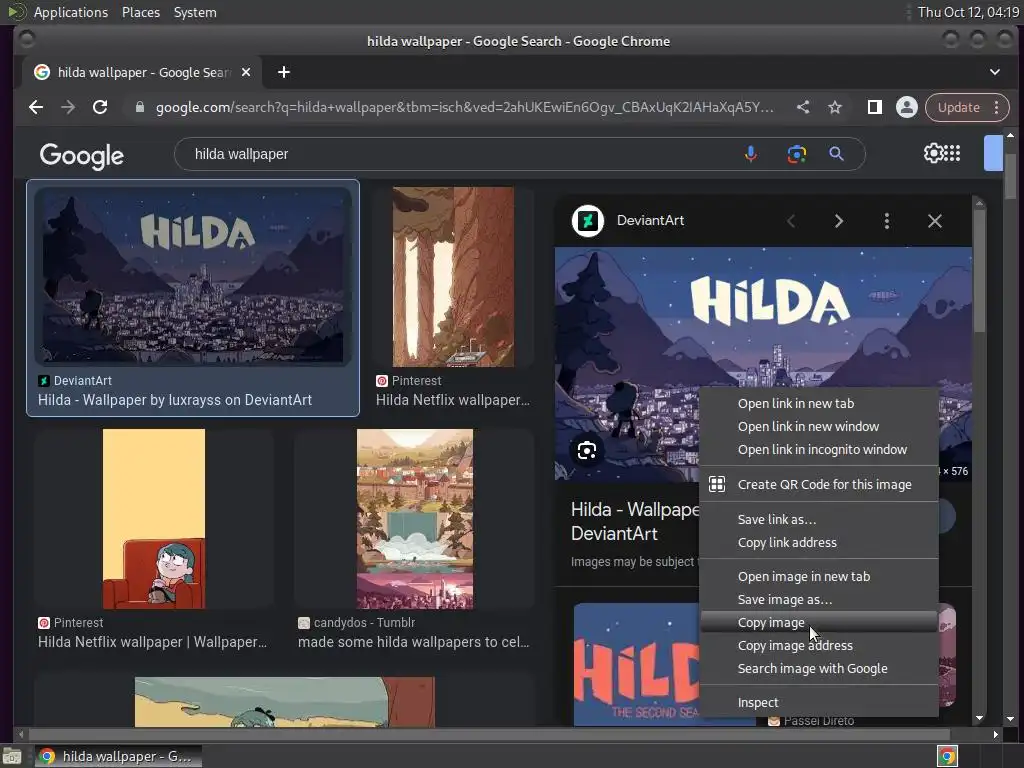Open the Google apps grid
This screenshot has width=1024, height=768.
[x=953, y=153]
